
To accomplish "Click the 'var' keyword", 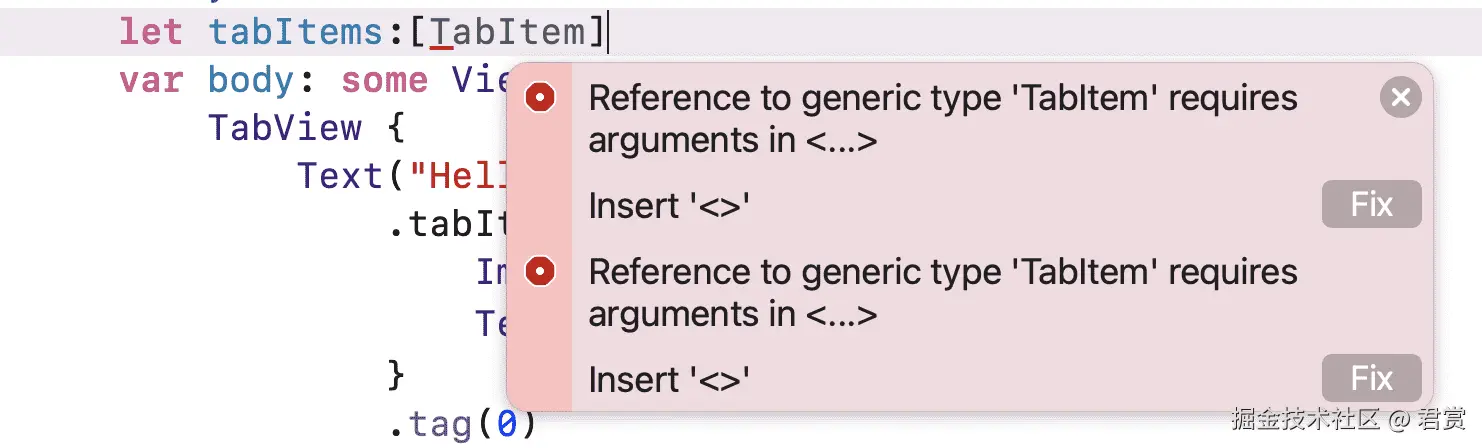I will click(151, 80).
